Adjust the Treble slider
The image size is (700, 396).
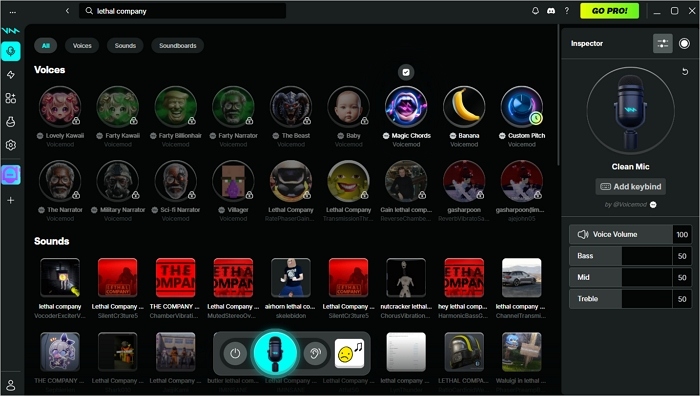621,299
